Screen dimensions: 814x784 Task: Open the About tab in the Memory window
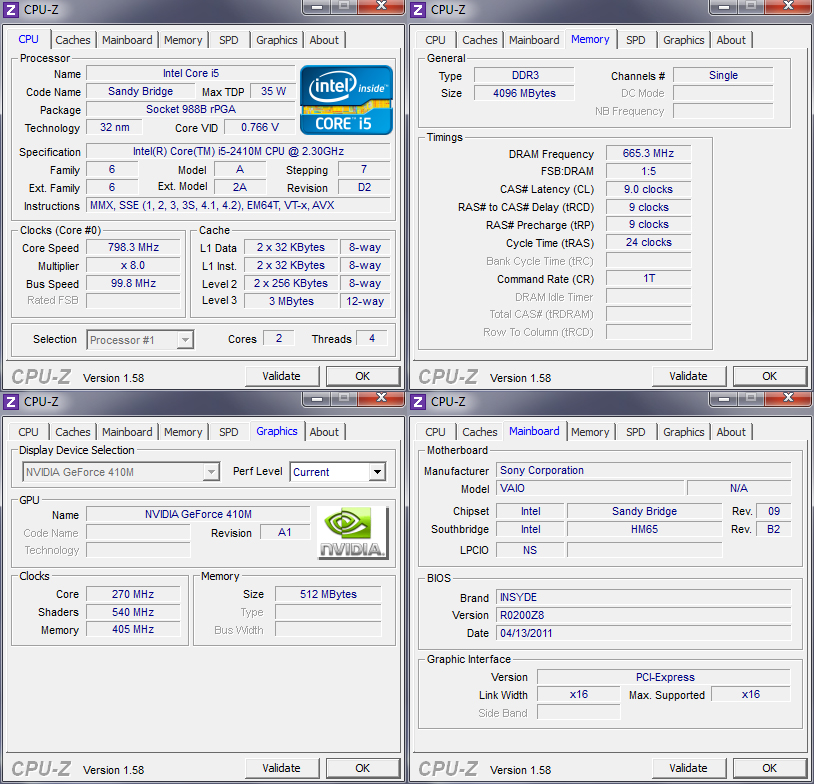point(731,40)
